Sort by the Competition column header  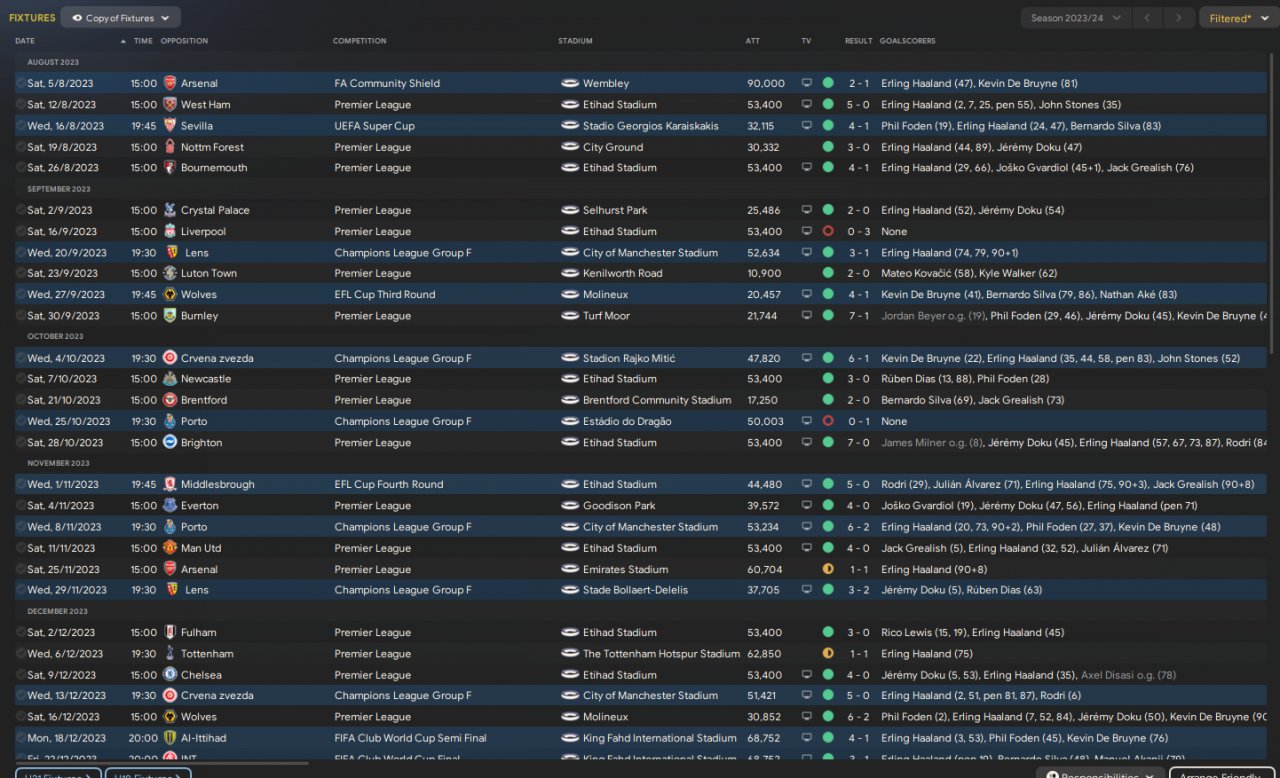click(360, 41)
